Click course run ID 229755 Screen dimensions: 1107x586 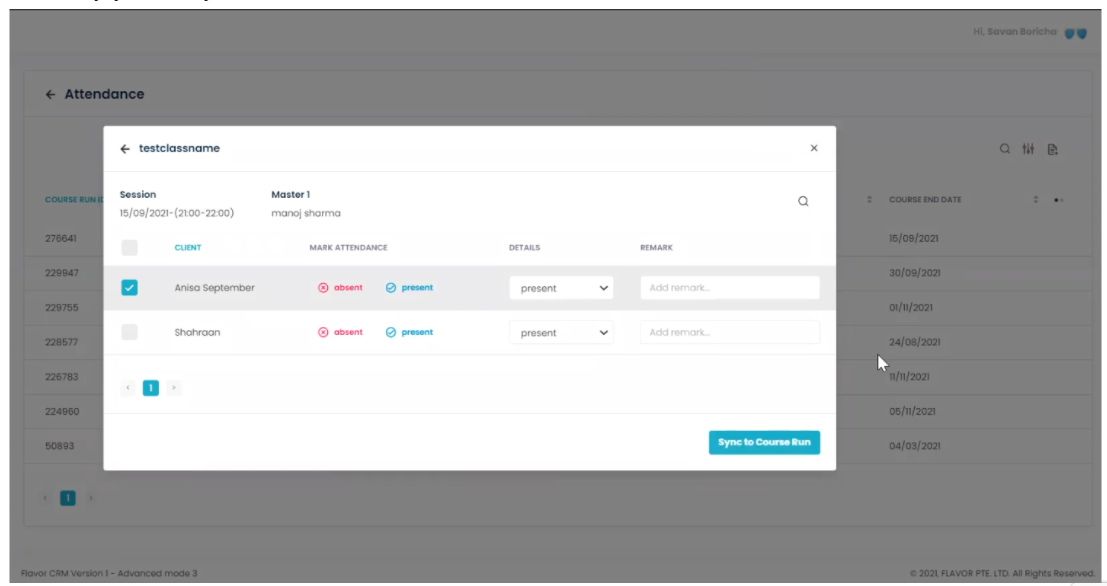pyautogui.click(x=61, y=308)
